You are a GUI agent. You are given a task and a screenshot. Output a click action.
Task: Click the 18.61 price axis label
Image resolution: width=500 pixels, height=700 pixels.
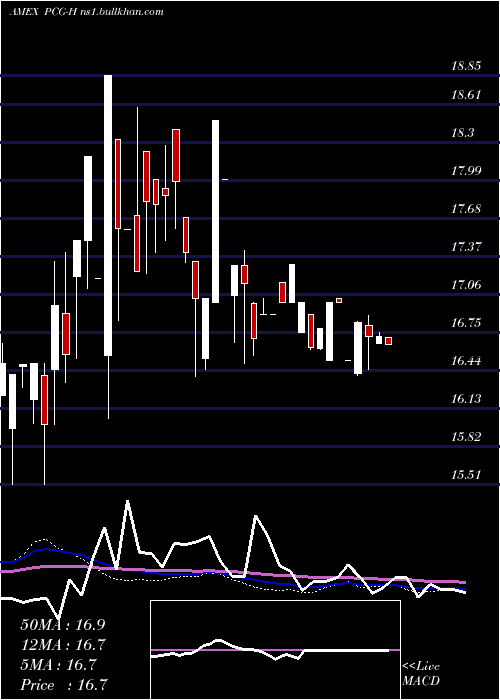(x=466, y=95)
